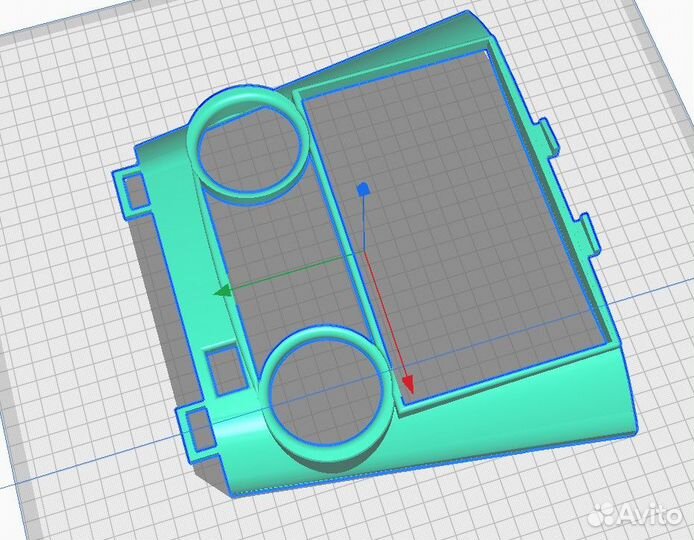Click the bottom-left mounting tab on model
This screenshot has height=540, width=694.
(x=198, y=428)
